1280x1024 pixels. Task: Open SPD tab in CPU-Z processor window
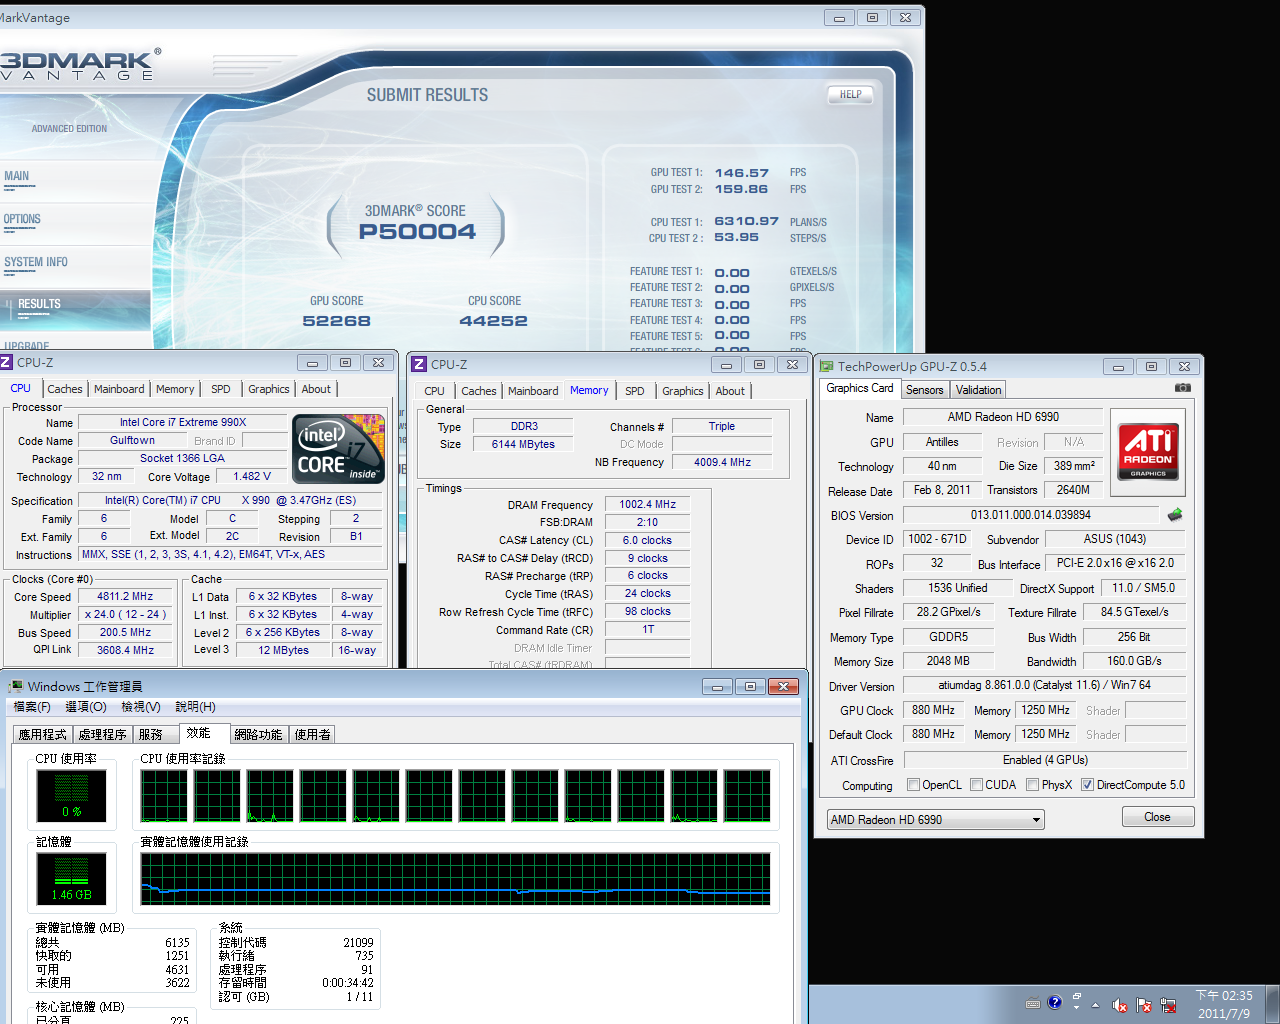[x=221, y=389]
